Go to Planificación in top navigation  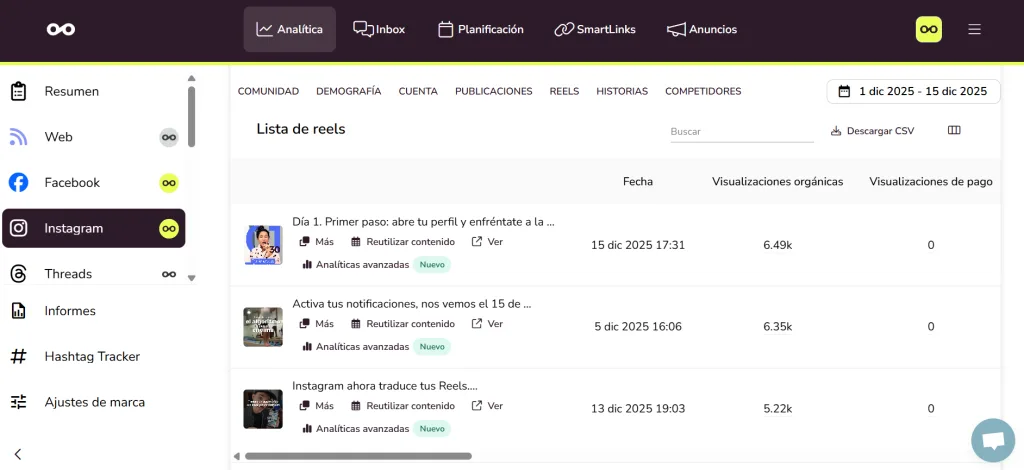coord(481,29)
